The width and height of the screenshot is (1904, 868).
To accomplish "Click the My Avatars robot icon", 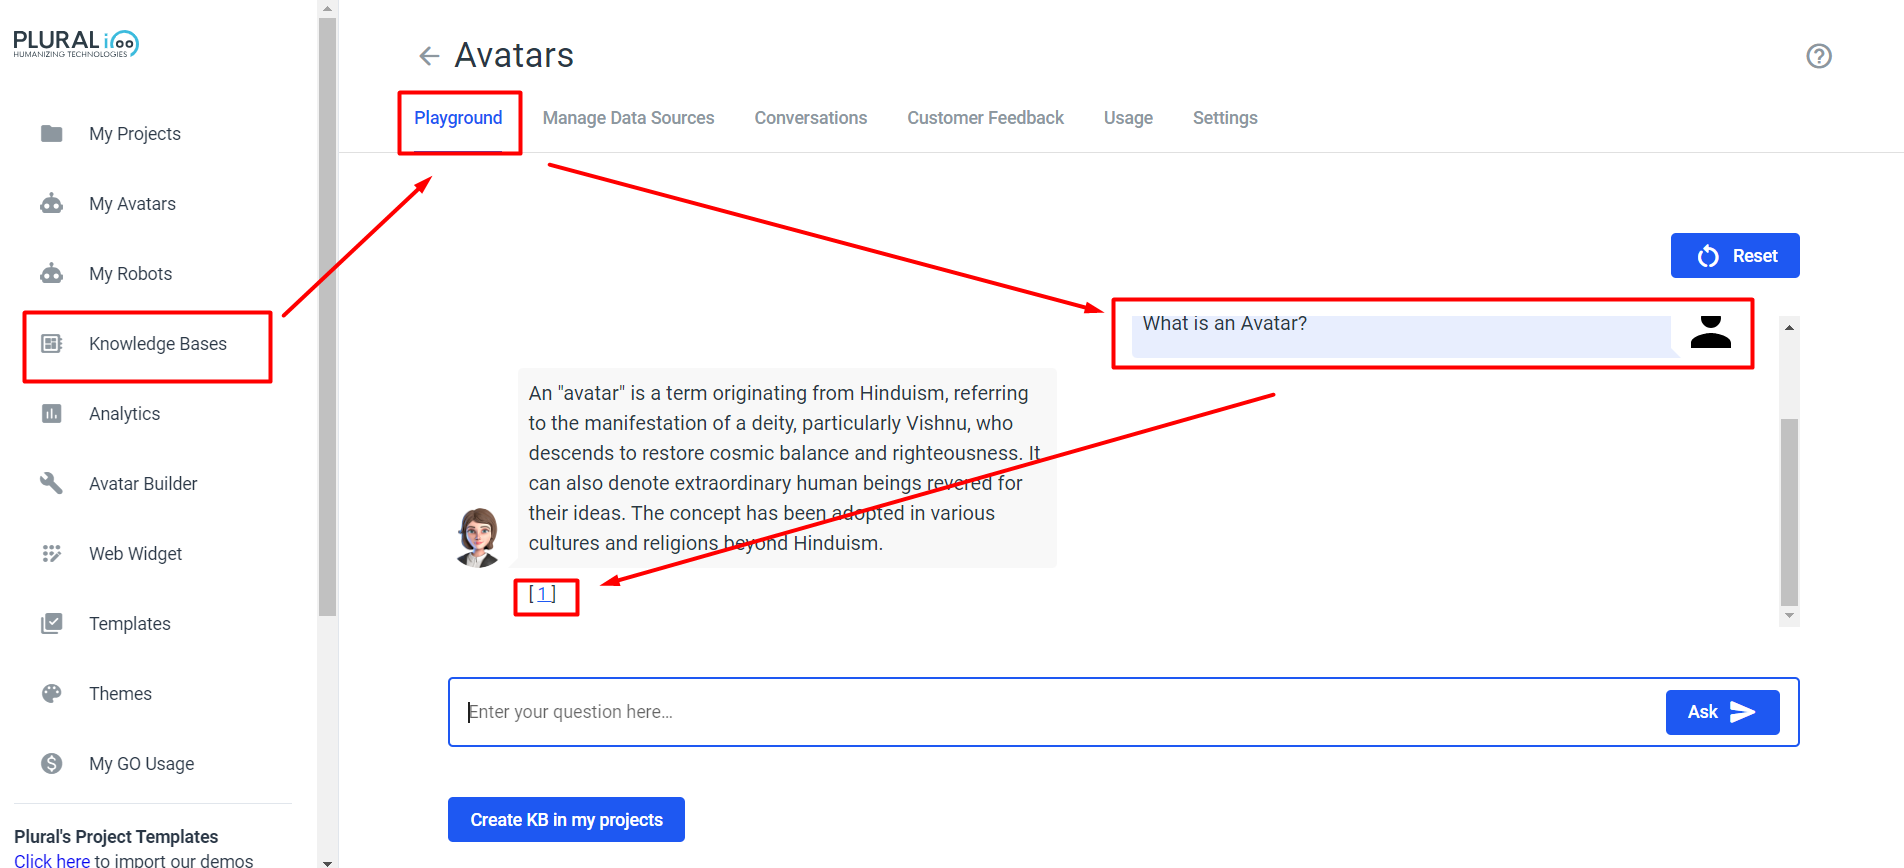I will click(x=52, y=203).
